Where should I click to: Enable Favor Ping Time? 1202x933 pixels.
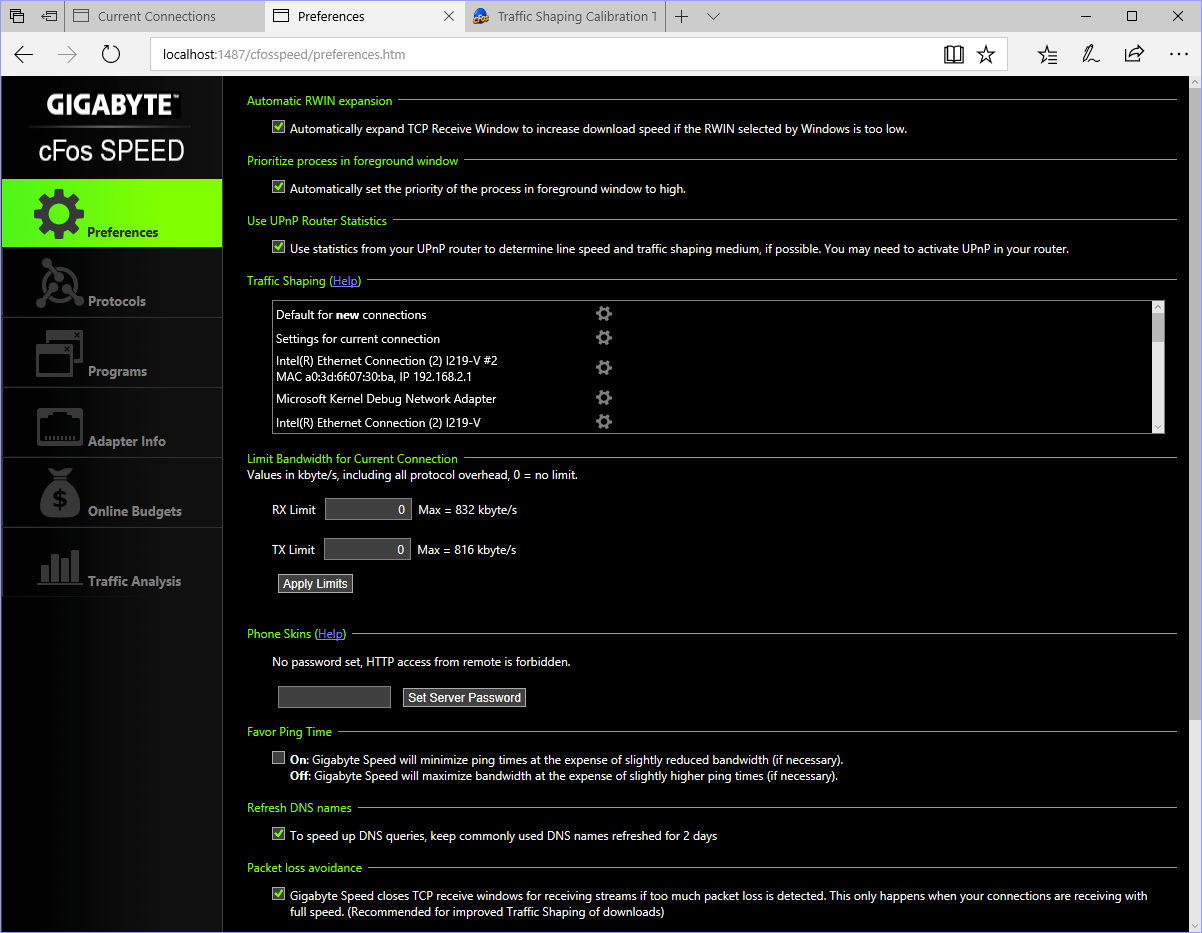coord(279,759)
